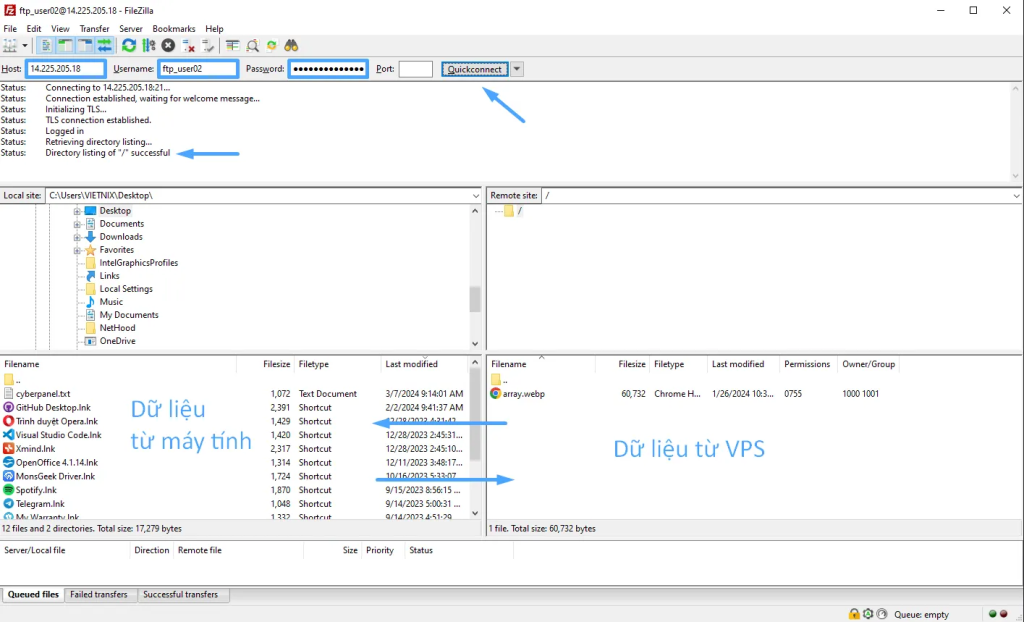The image size is (1024, 622).
Task: Sort local files by Last modified column
Action: 411,364
